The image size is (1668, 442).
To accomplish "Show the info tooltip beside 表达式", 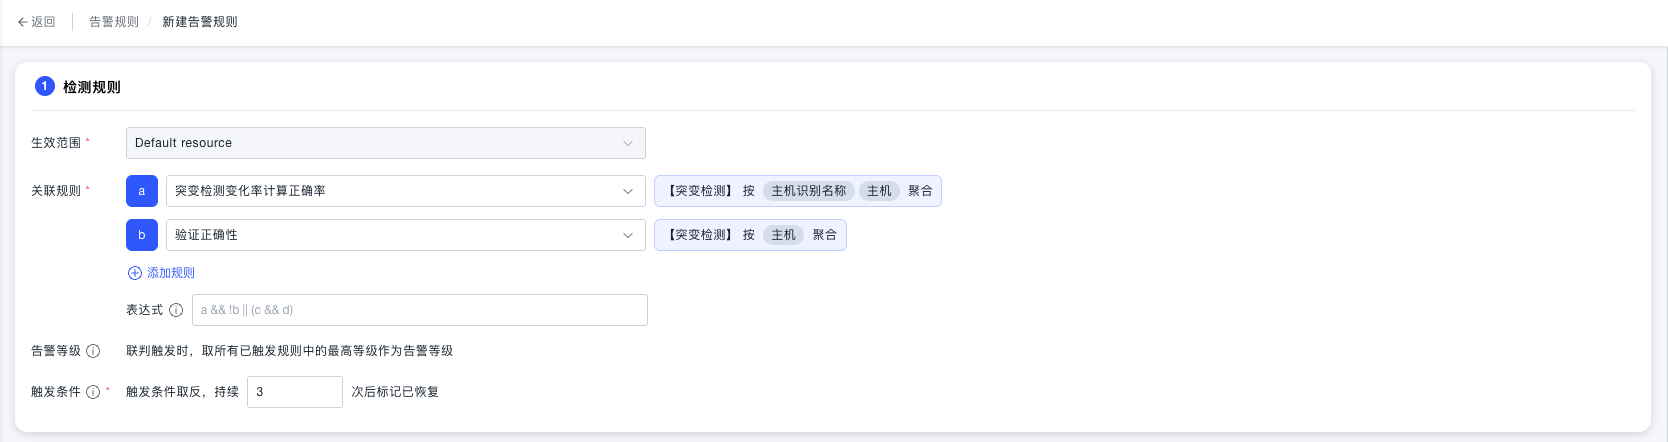I will coord(176,310).
